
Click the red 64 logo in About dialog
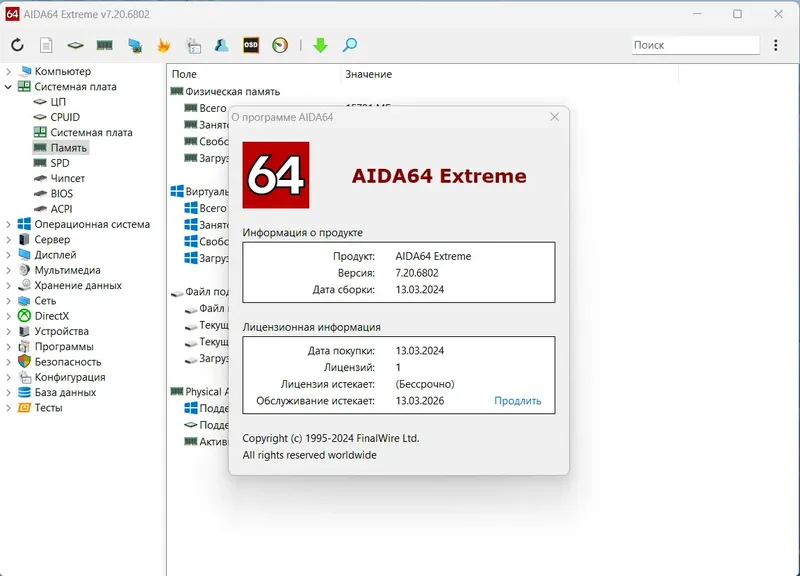click(x=276, y=175)
